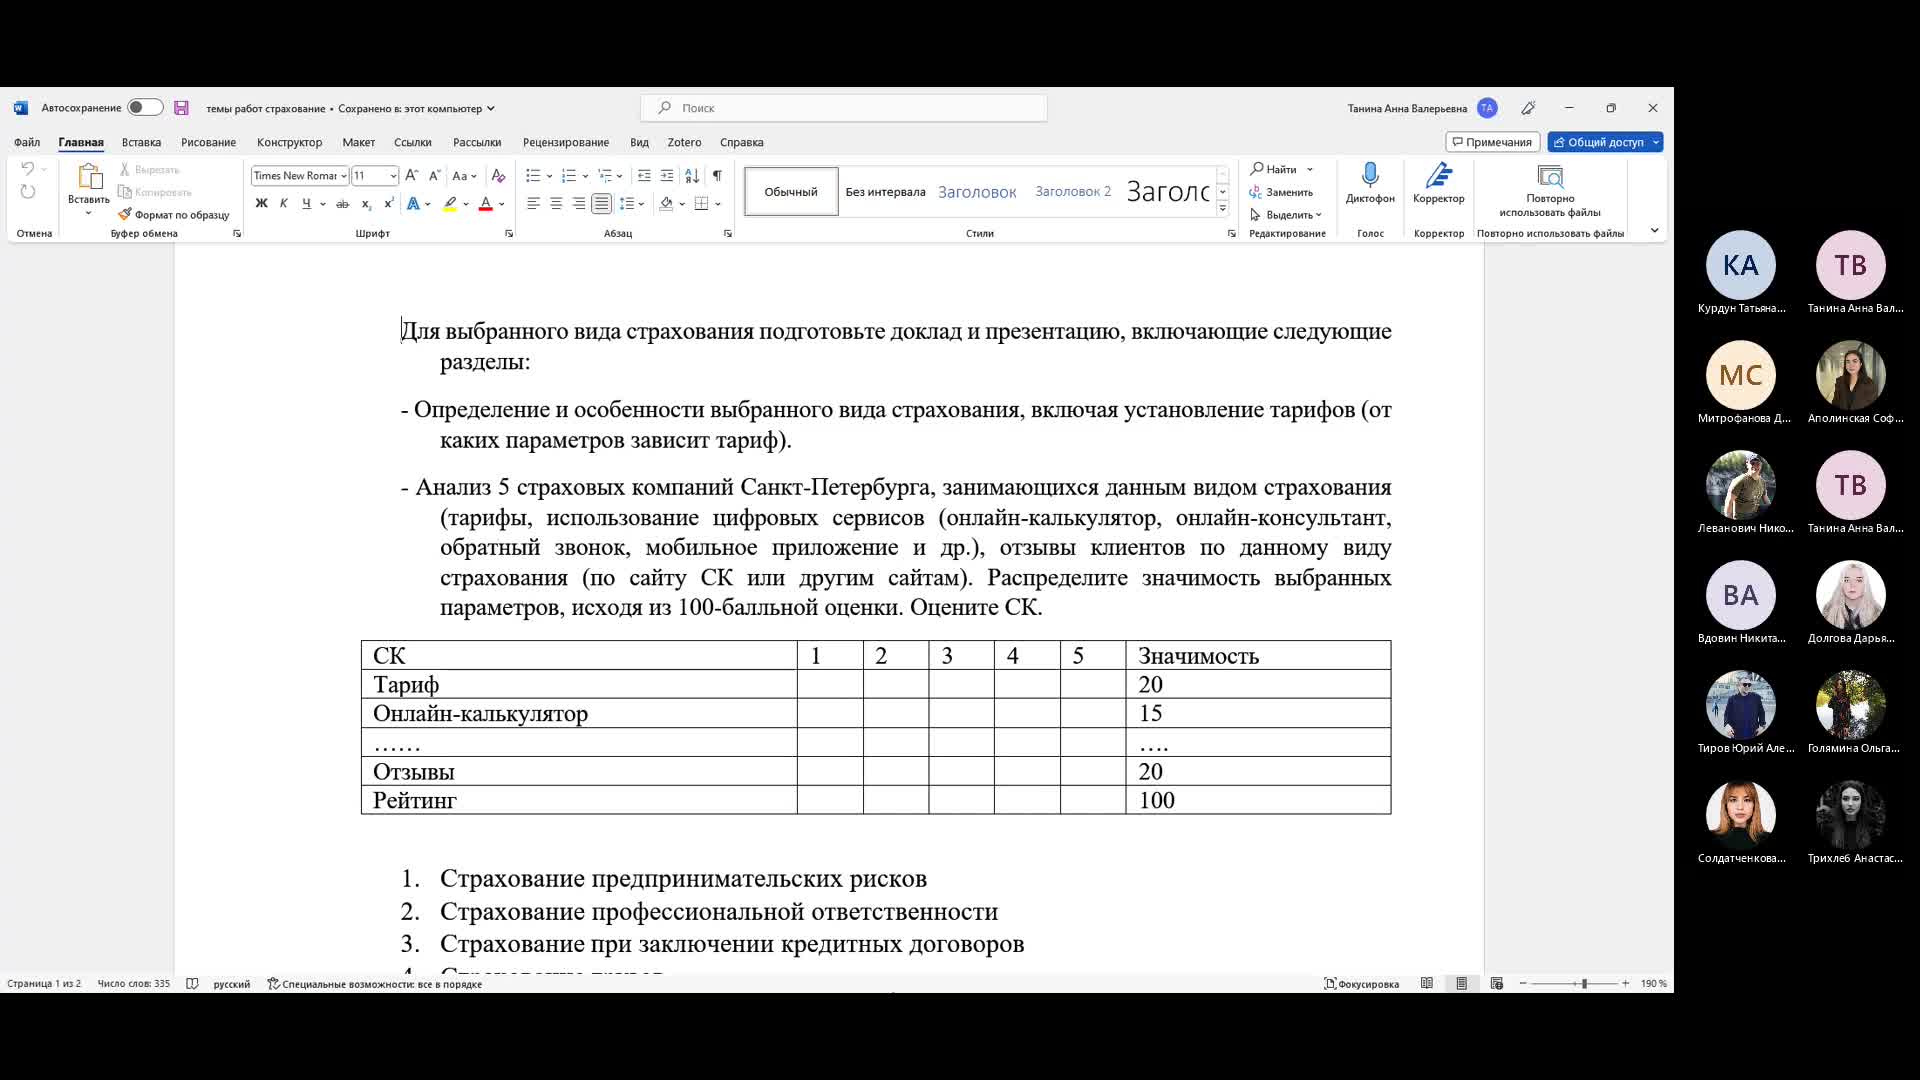Switch to Read Mode view icon

point(1427,984)
